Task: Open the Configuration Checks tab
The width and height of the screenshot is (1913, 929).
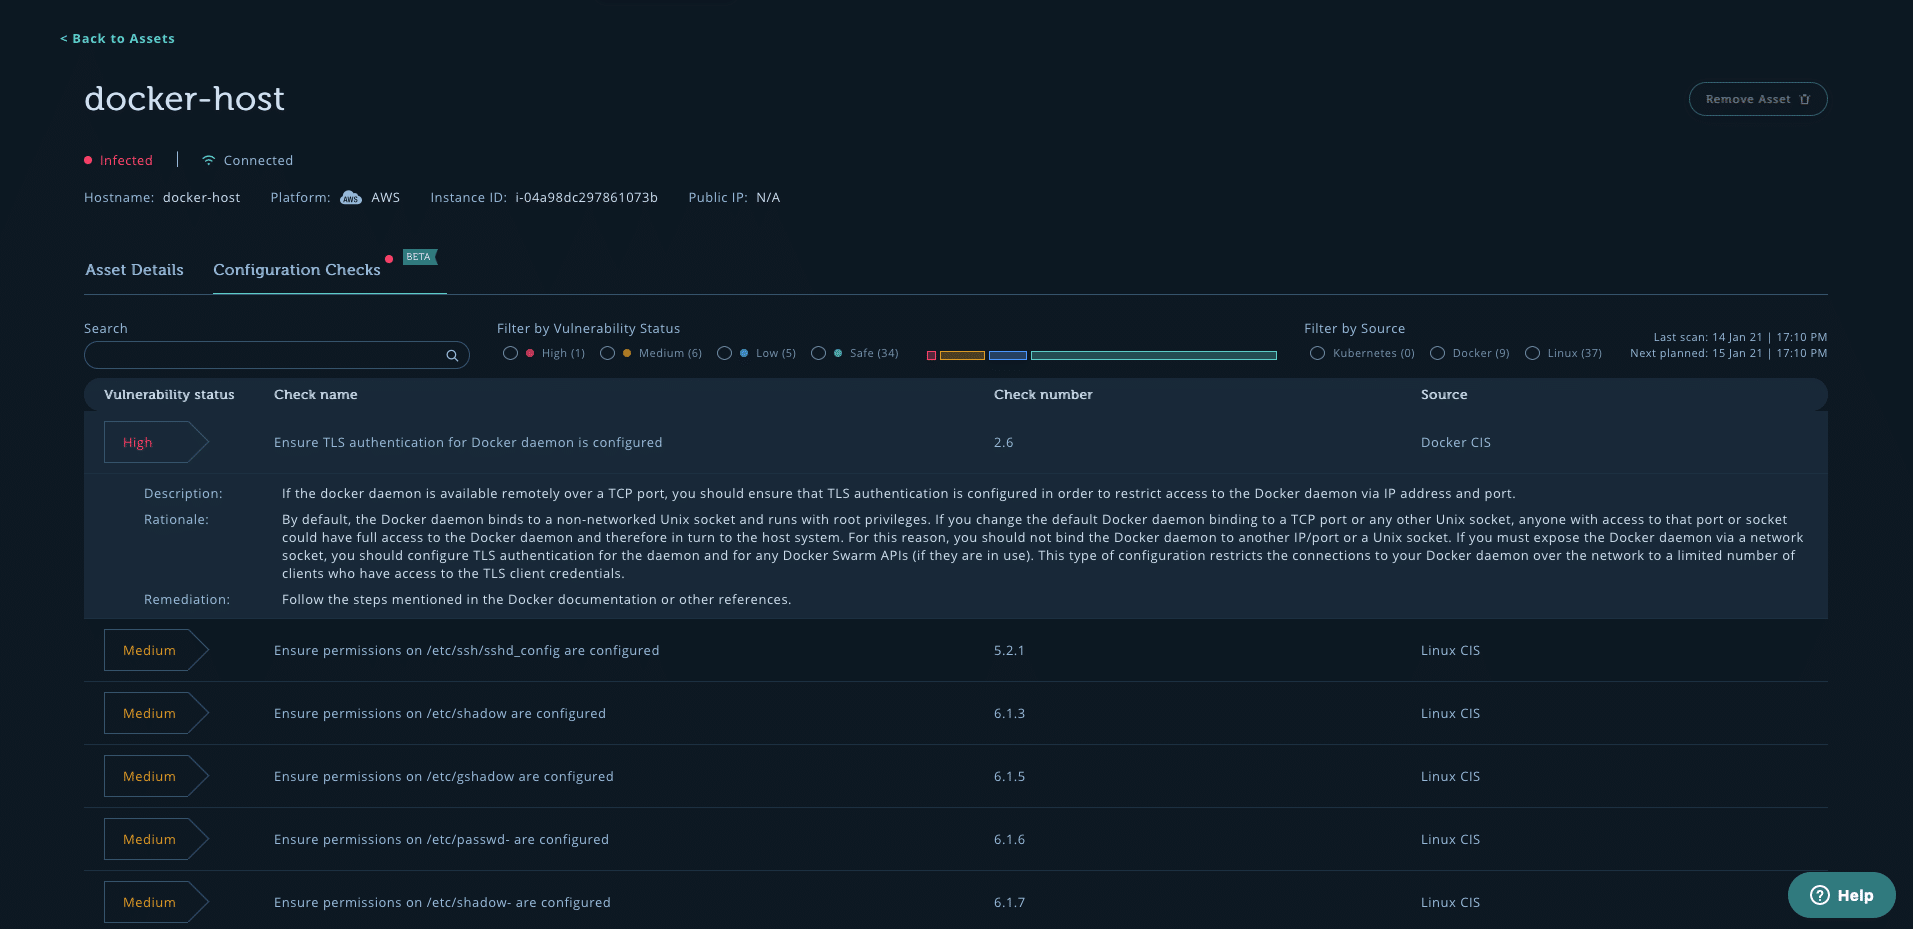Action: [296, 269]
